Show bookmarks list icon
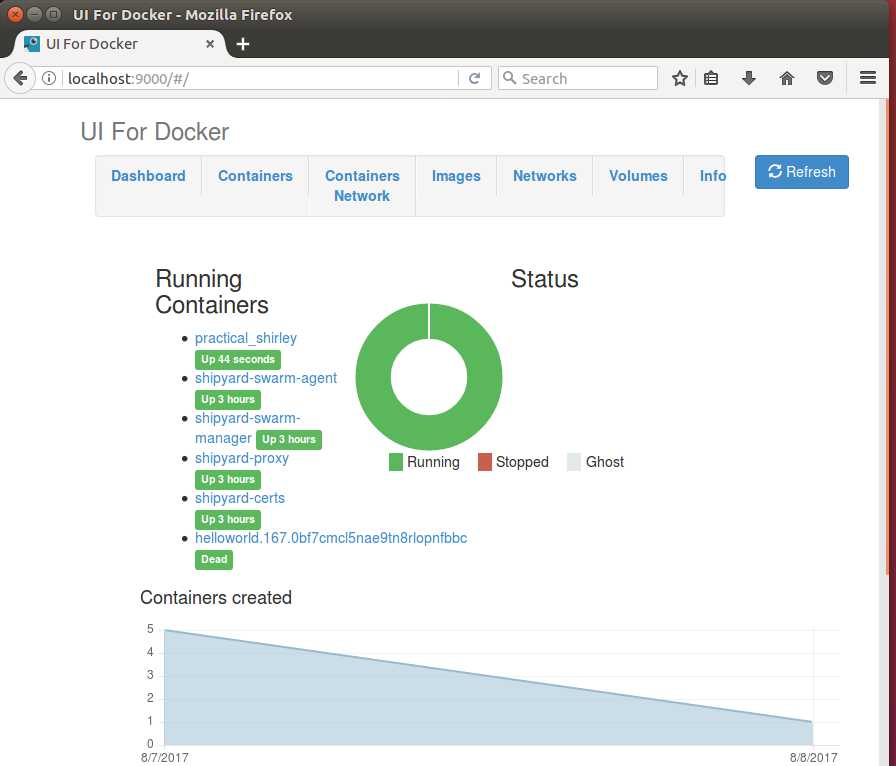 (x=711, y=78)
